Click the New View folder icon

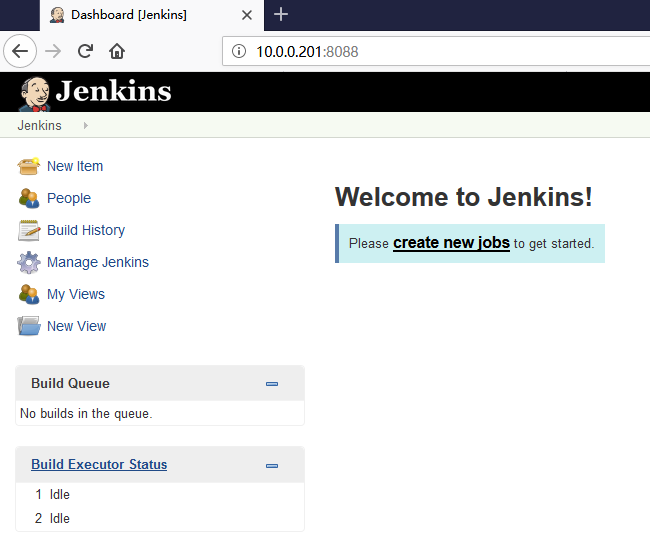(29, 326)
